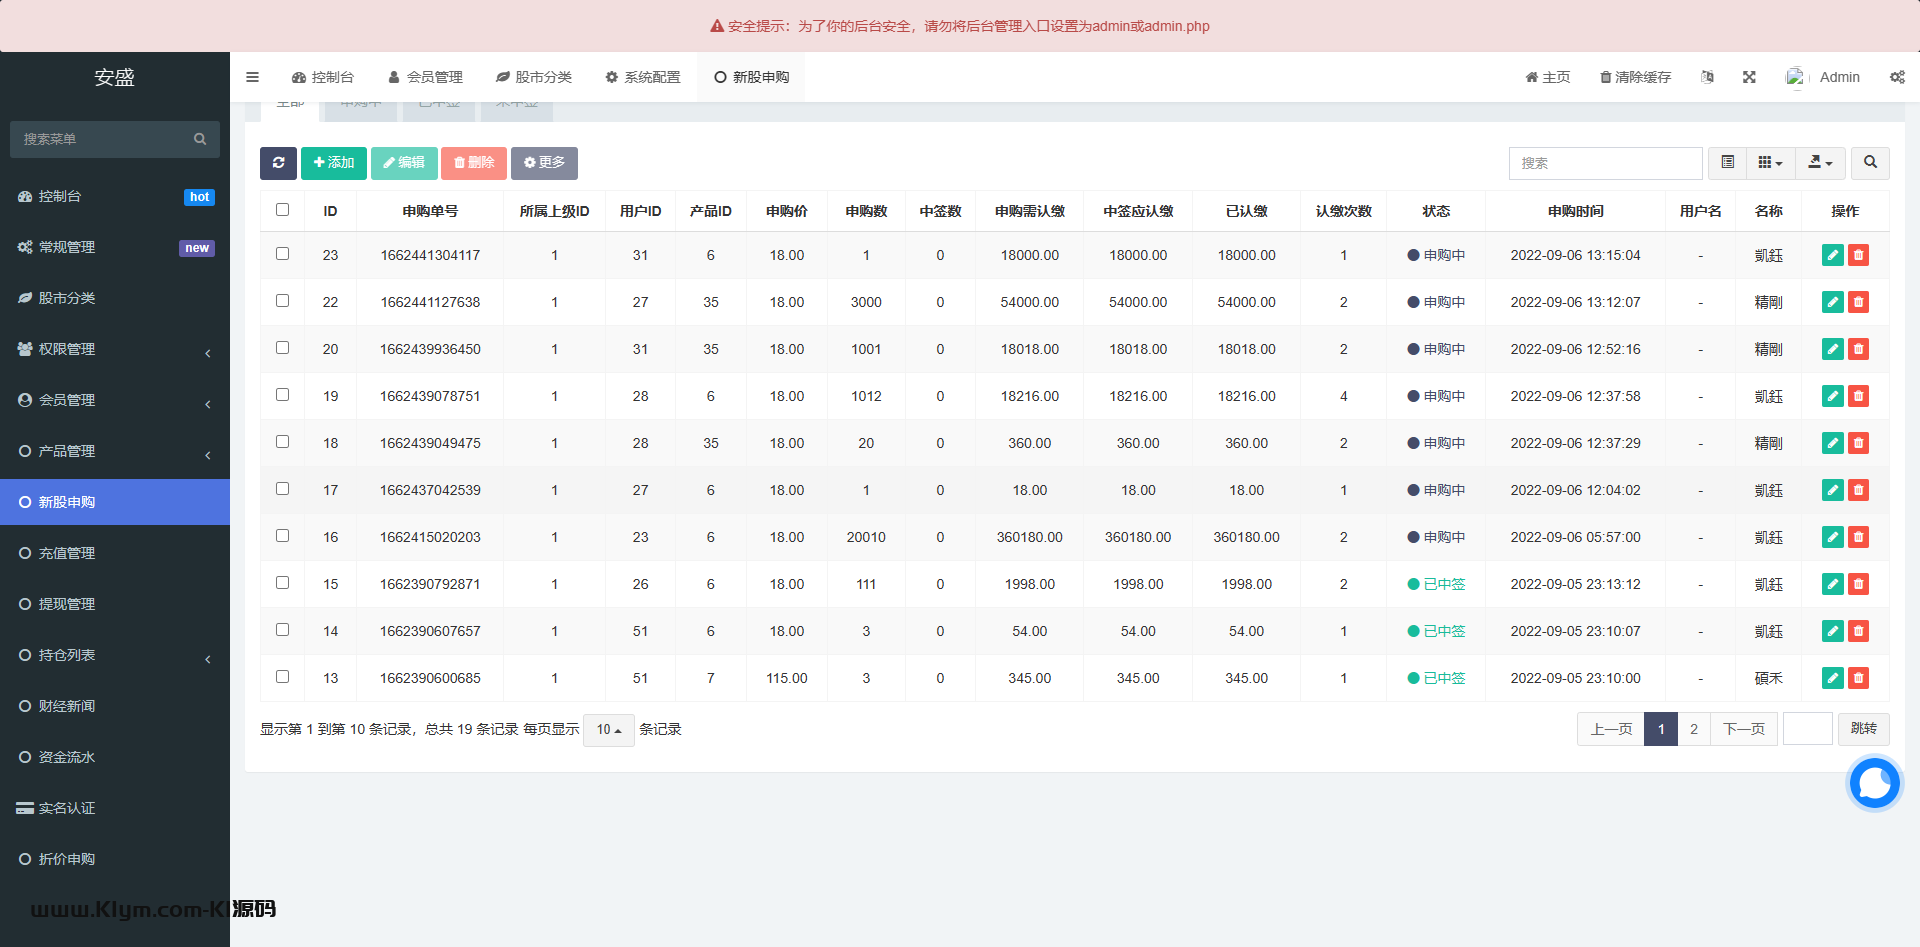Screen dimensions: 1920x947
Task: Select 充值管理 in the sidebar
Action: point(67,553)
